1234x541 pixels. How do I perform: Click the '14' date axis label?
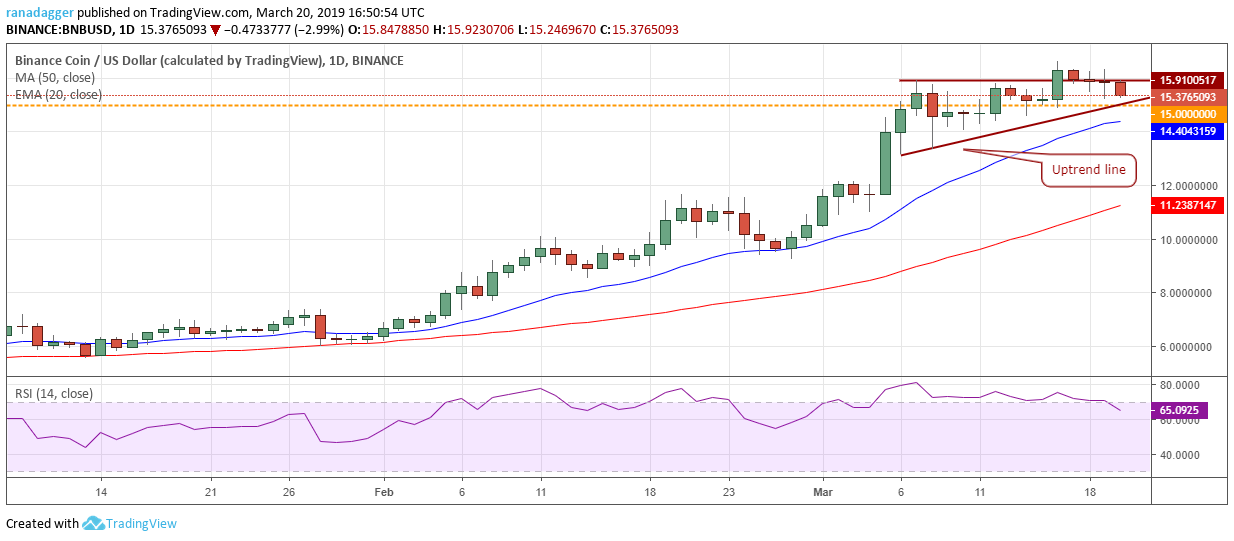click(x=101, y=493)
